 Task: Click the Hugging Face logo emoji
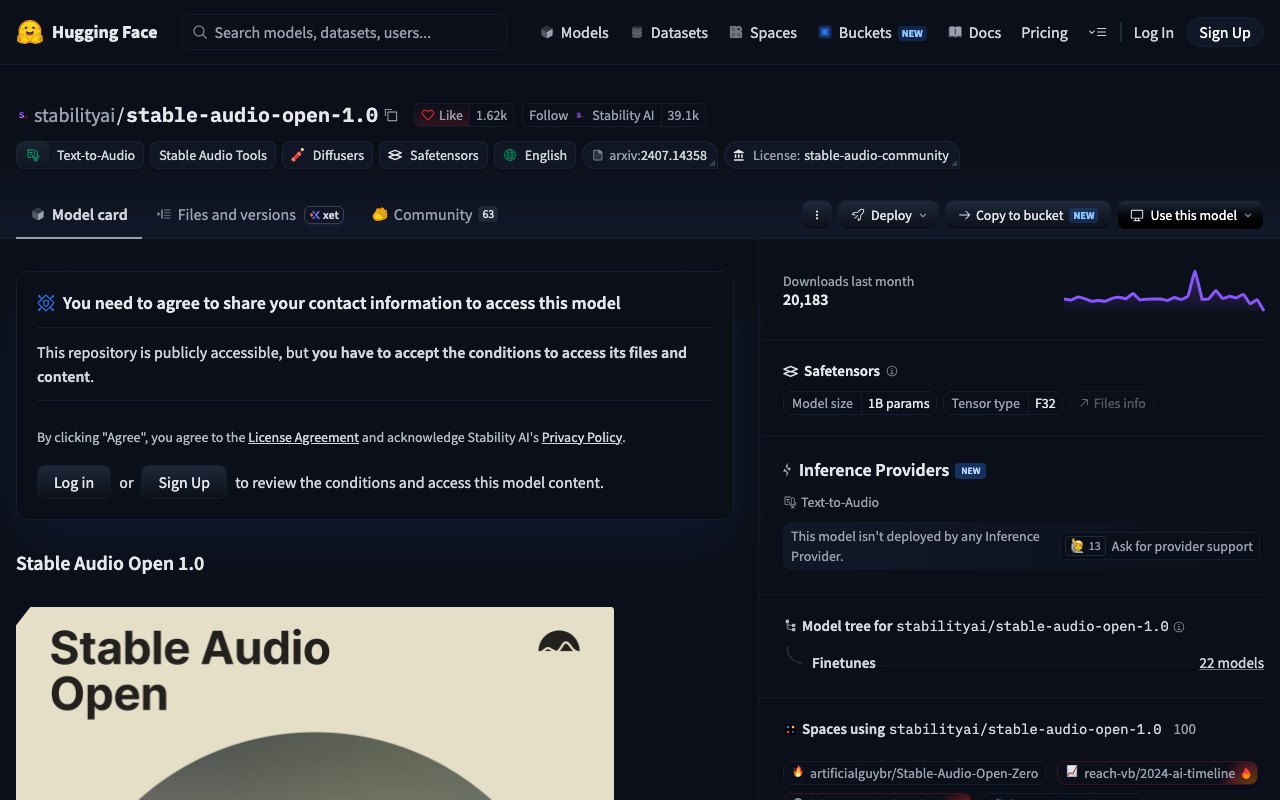coord(30,32)
